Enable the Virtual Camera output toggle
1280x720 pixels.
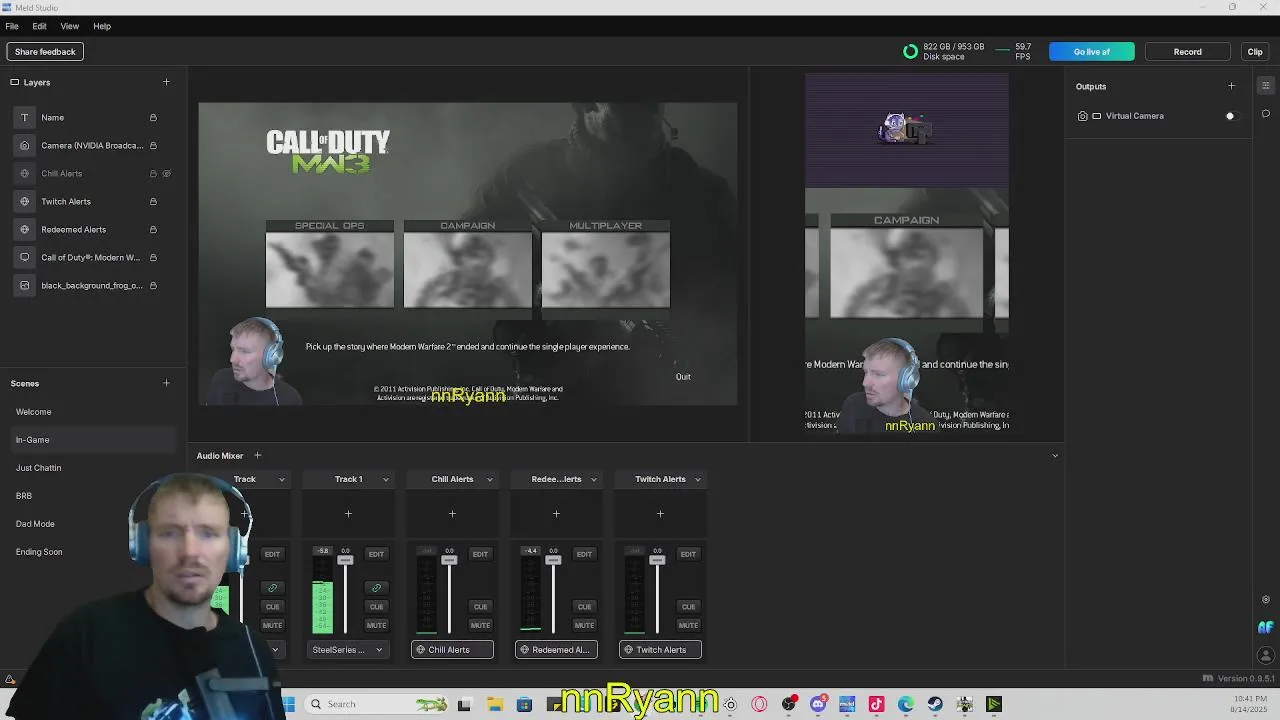click(x=1231, y=116)
